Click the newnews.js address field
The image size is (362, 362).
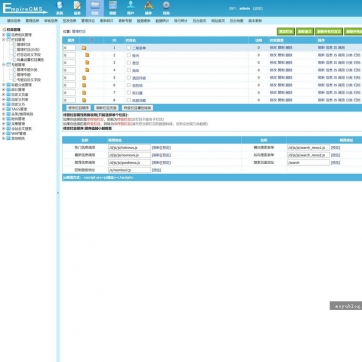point(129,155)
